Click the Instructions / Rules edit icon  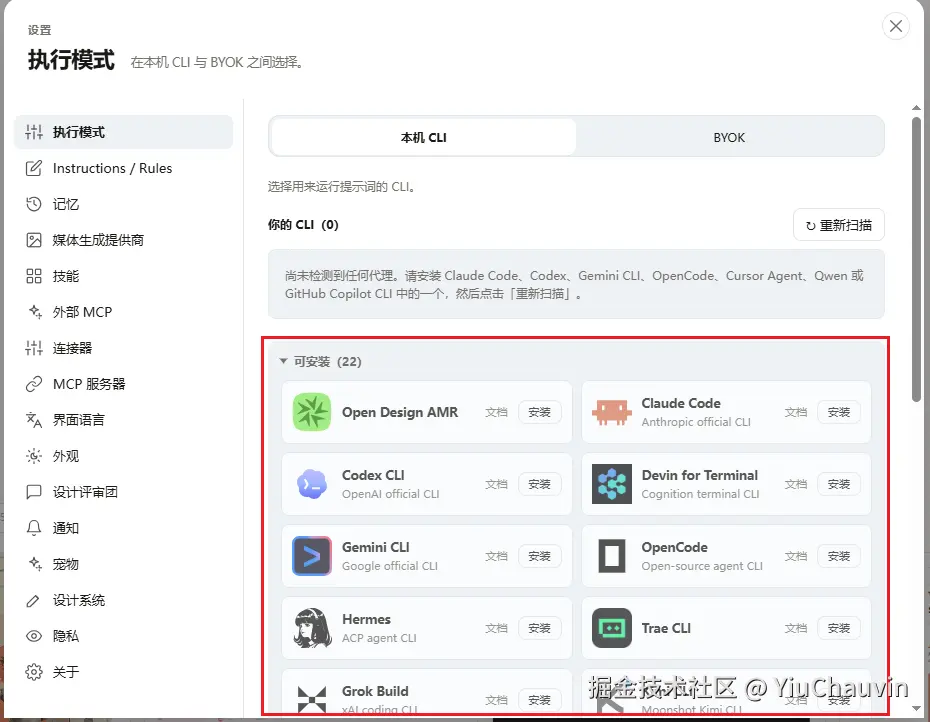(x=34, y=168)
